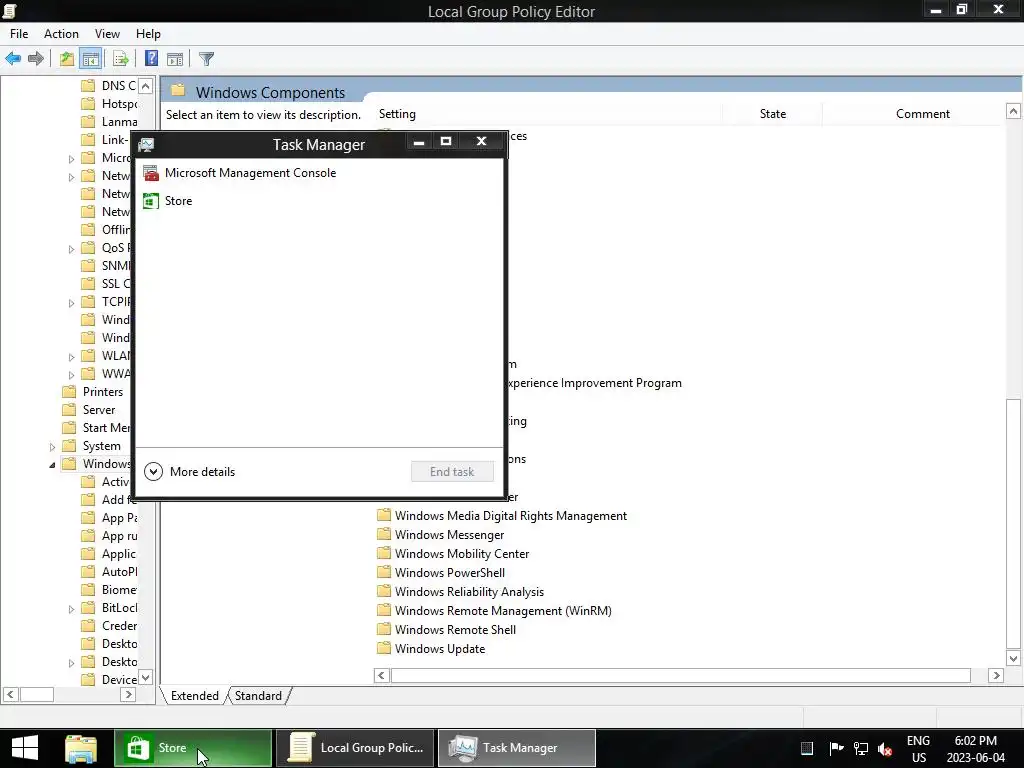Viewport: 1024px width, 768px height.
Task: Open the ENG US language indicator
Action: 918,749
